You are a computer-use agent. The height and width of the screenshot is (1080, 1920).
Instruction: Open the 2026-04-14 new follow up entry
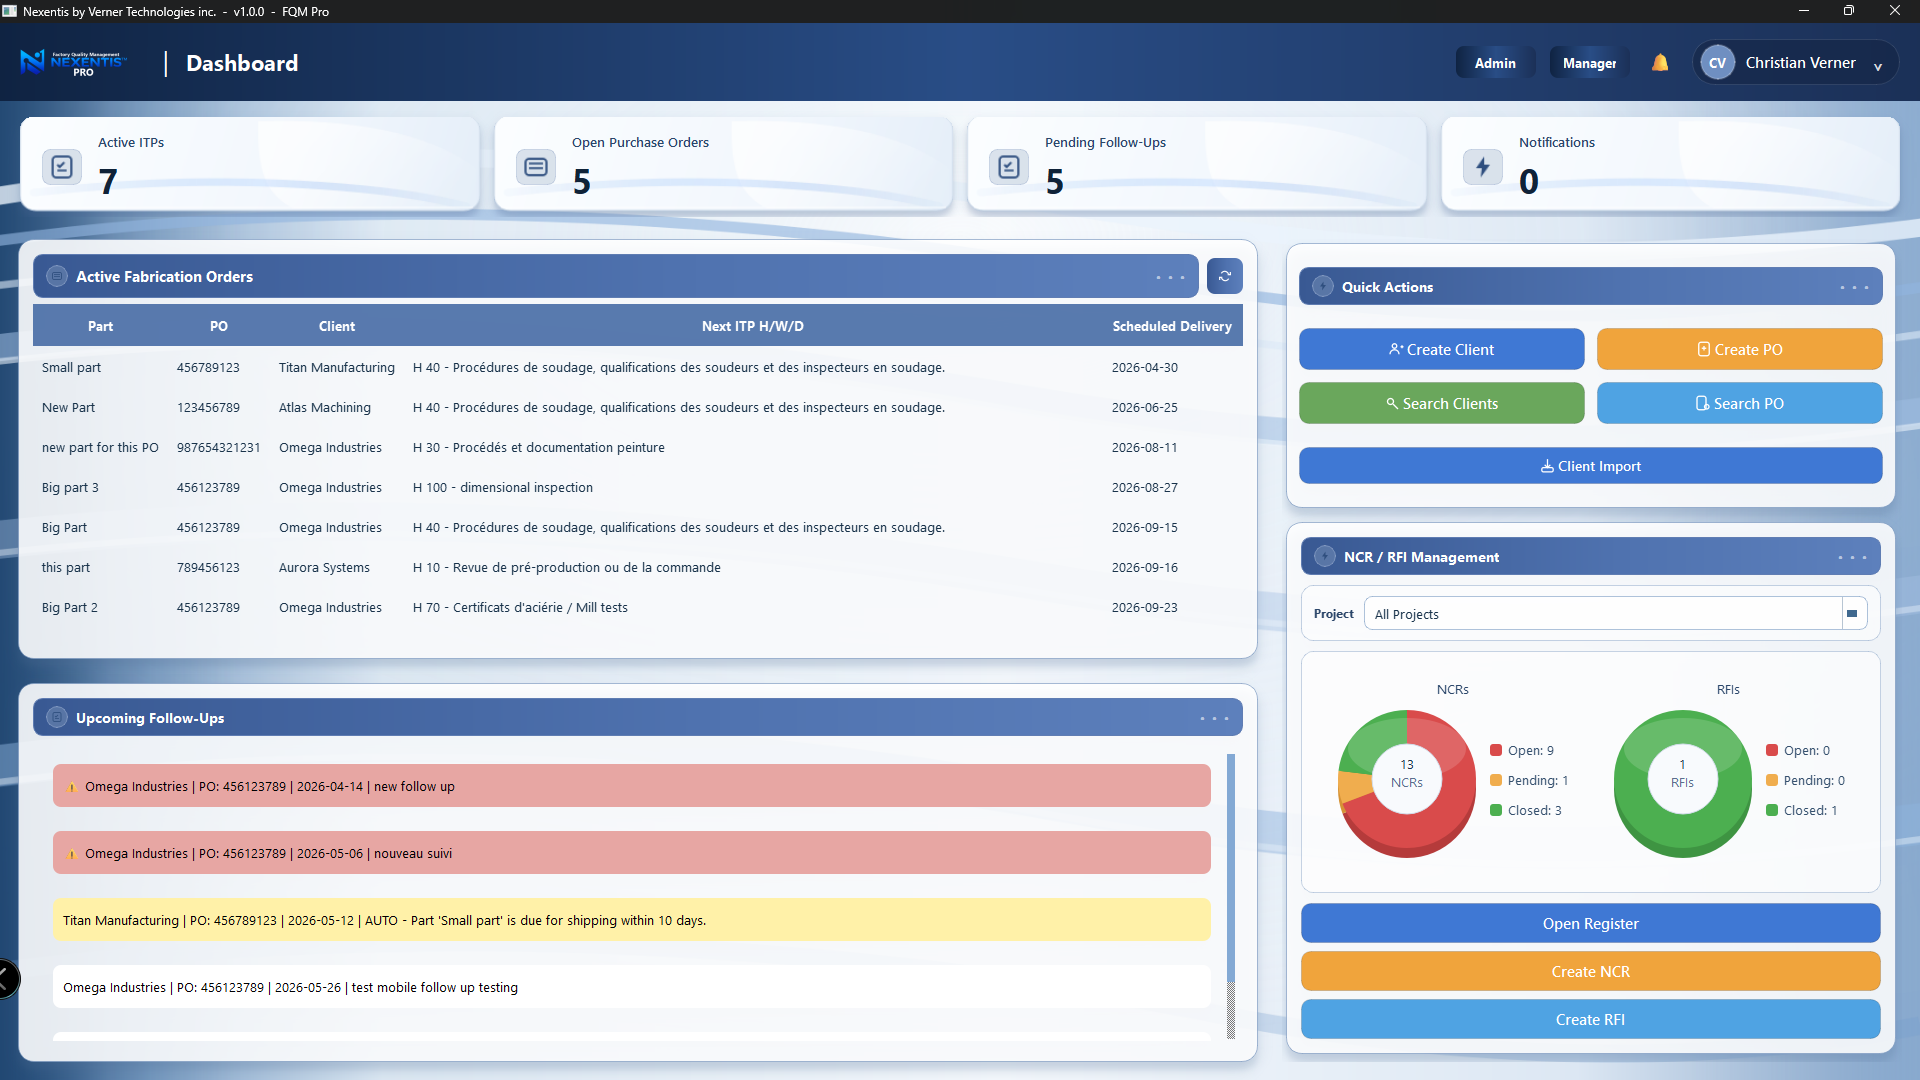(632, 786)
